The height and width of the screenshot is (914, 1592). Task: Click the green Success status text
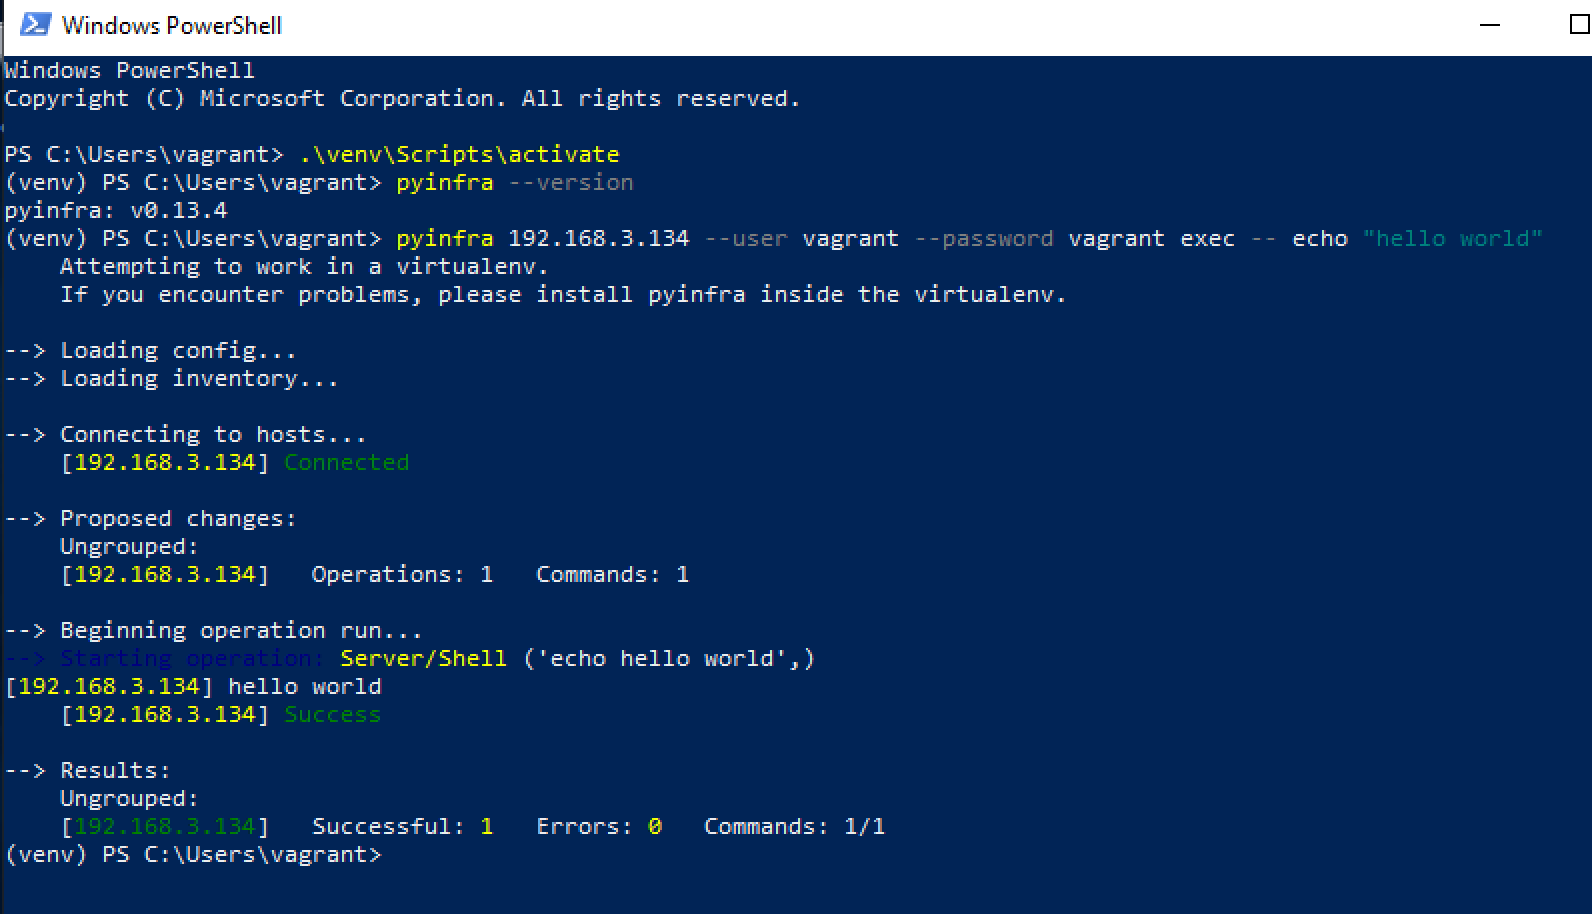pos(332,714)
